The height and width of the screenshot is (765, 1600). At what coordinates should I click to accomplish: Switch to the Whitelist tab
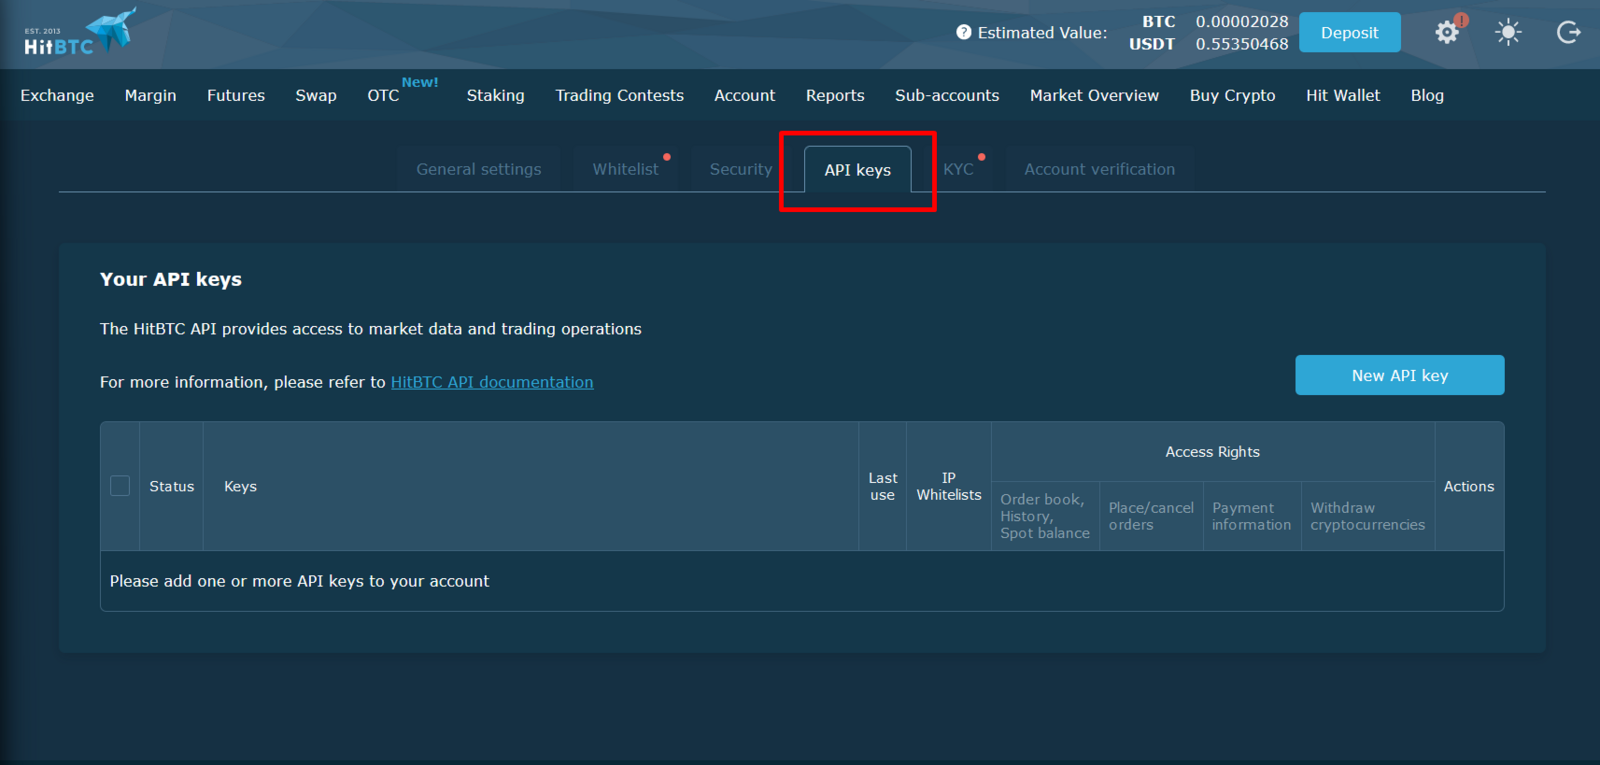tap(625, 169)
